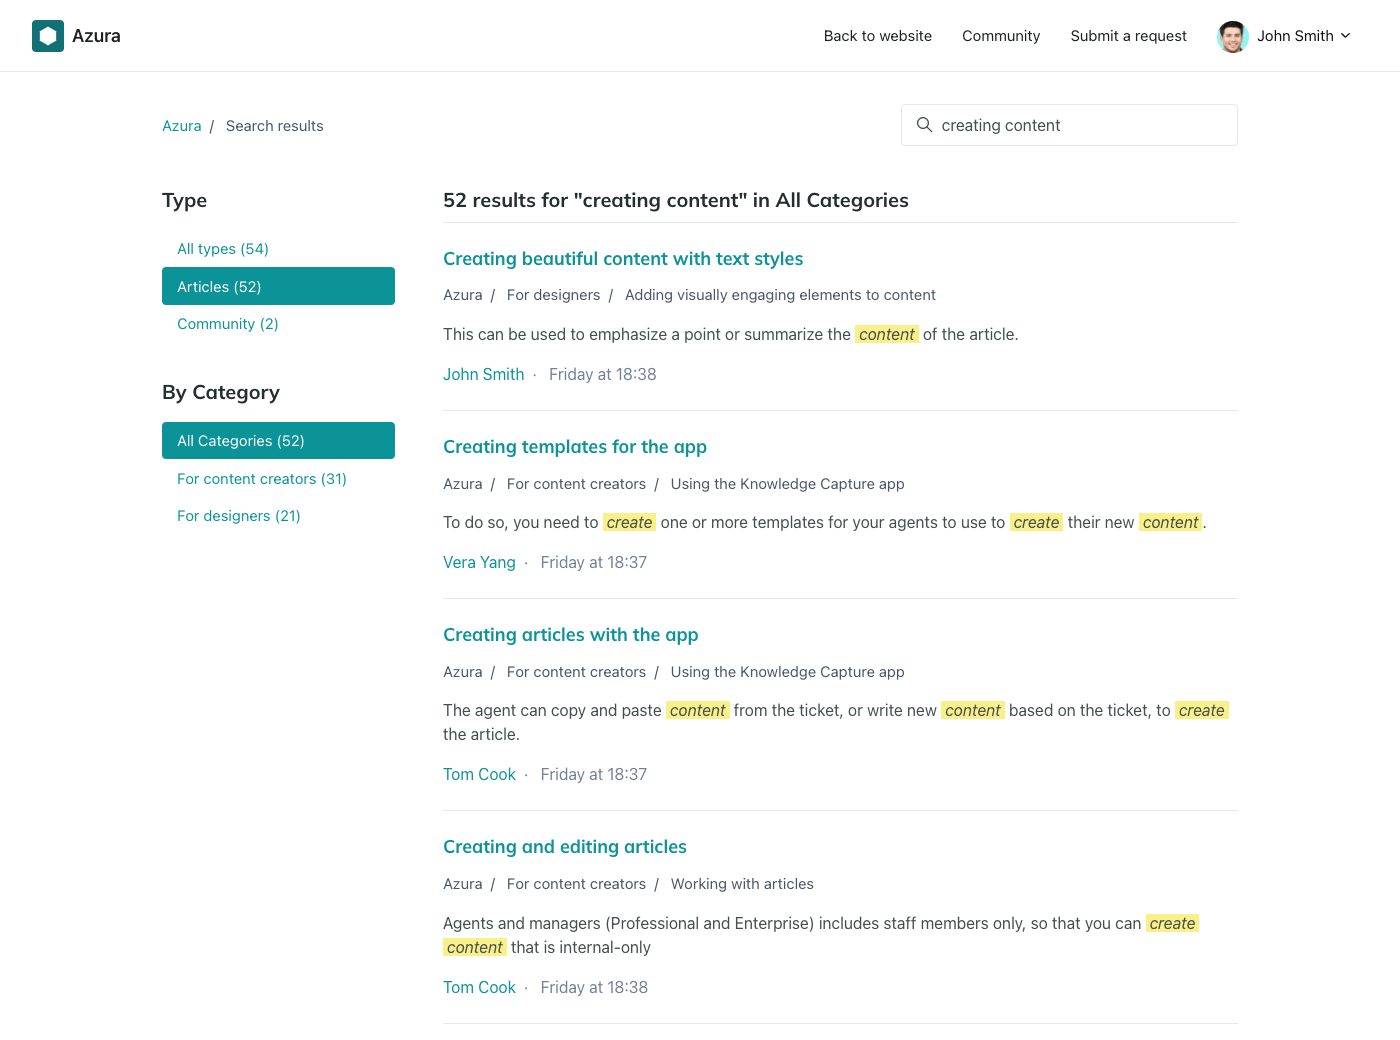Open Submit a request page
1400x1040 pixels.
[1128, 36]
